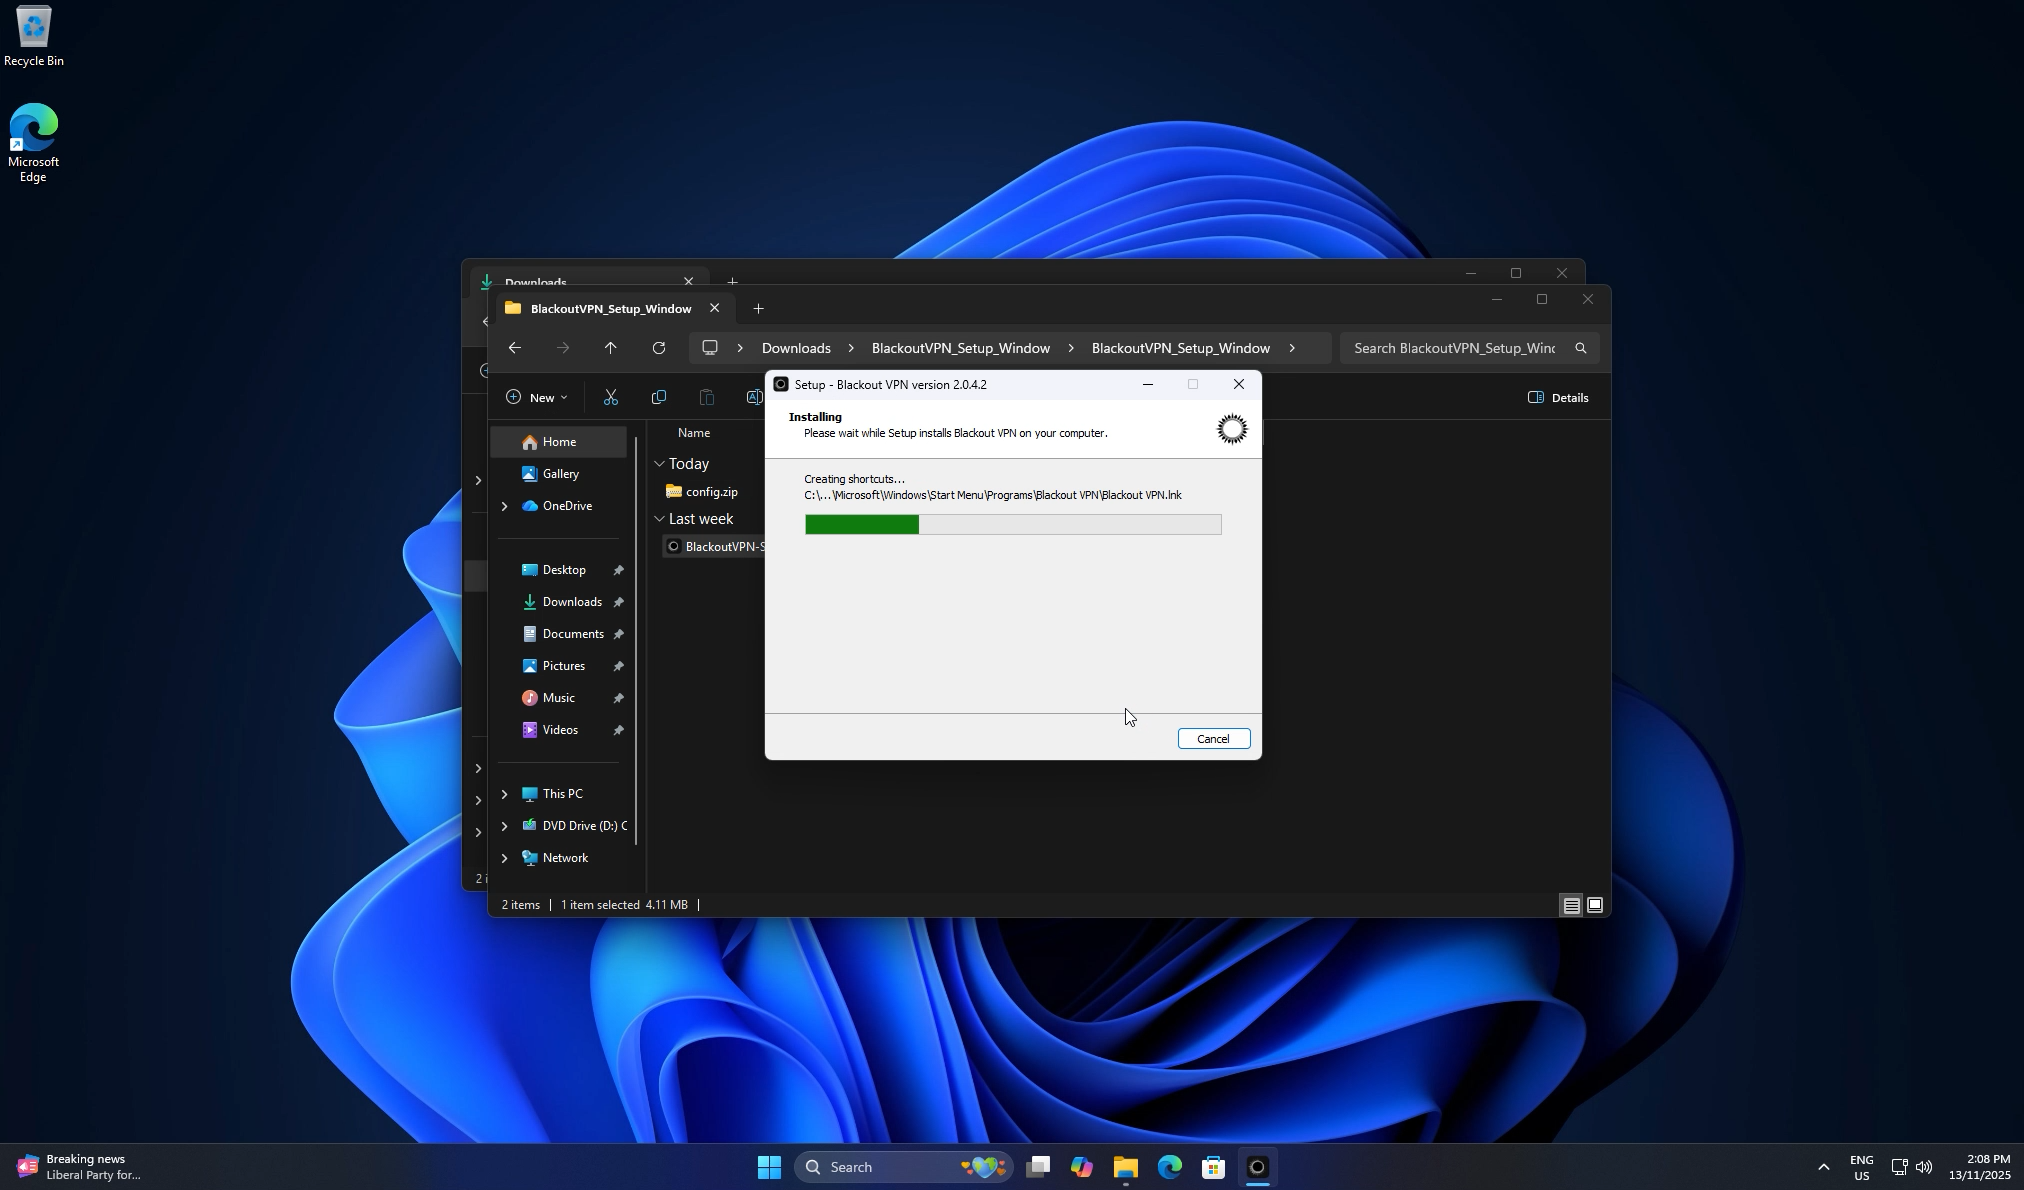The height and width of the screenshot is (1190, 2024).
Task: Collapse the Today group
Action: [x=660, y=463]
